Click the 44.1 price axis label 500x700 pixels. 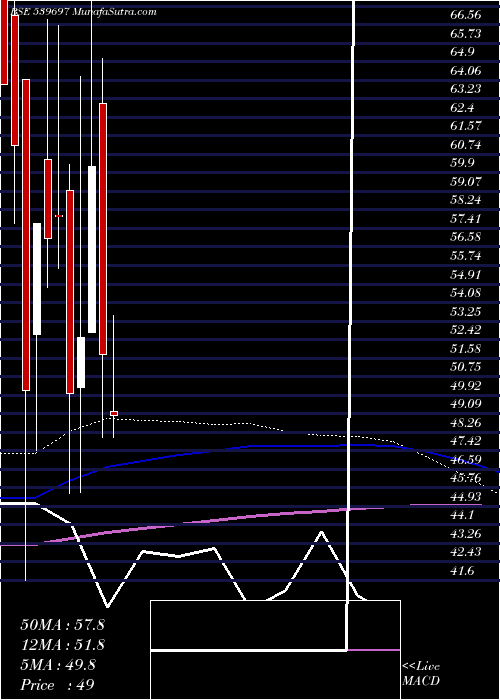pyautogui.click(x=462, y=516)
